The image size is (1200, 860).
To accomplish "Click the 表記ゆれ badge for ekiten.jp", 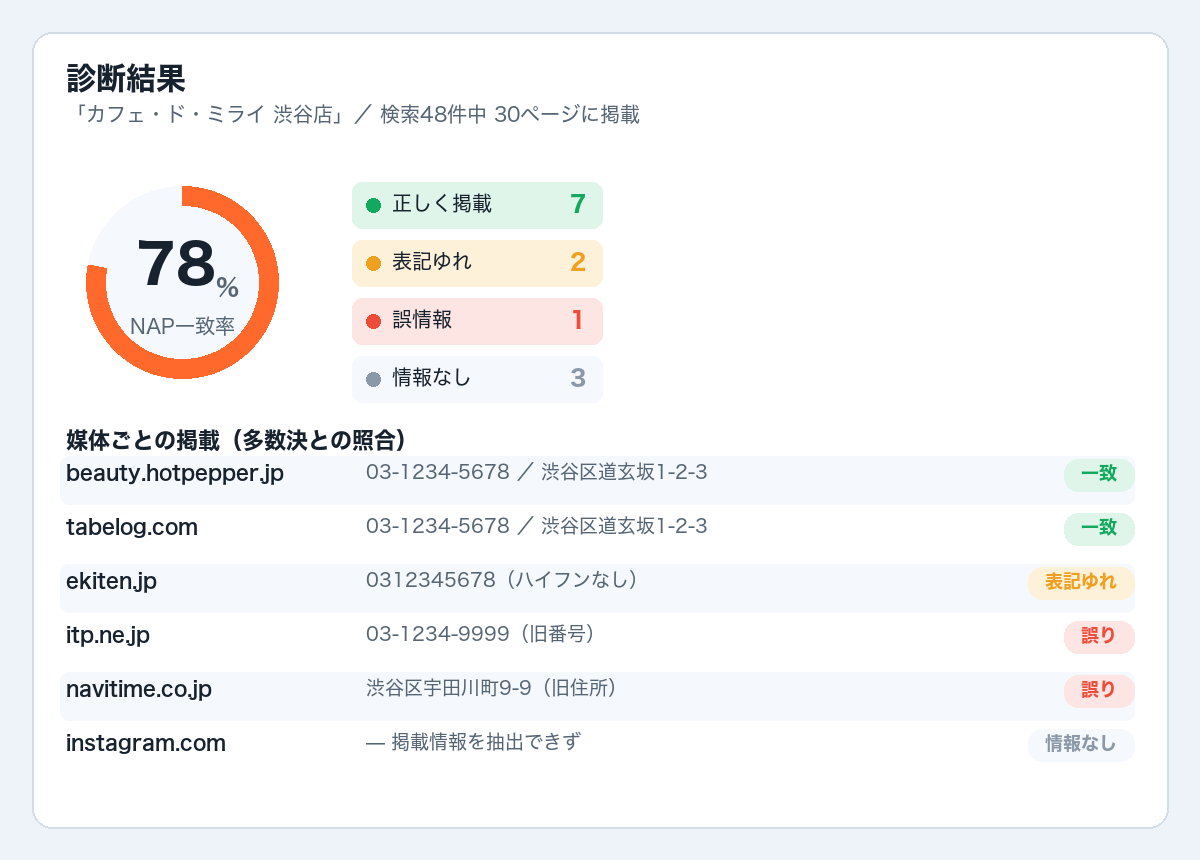I will [1081, 583].
